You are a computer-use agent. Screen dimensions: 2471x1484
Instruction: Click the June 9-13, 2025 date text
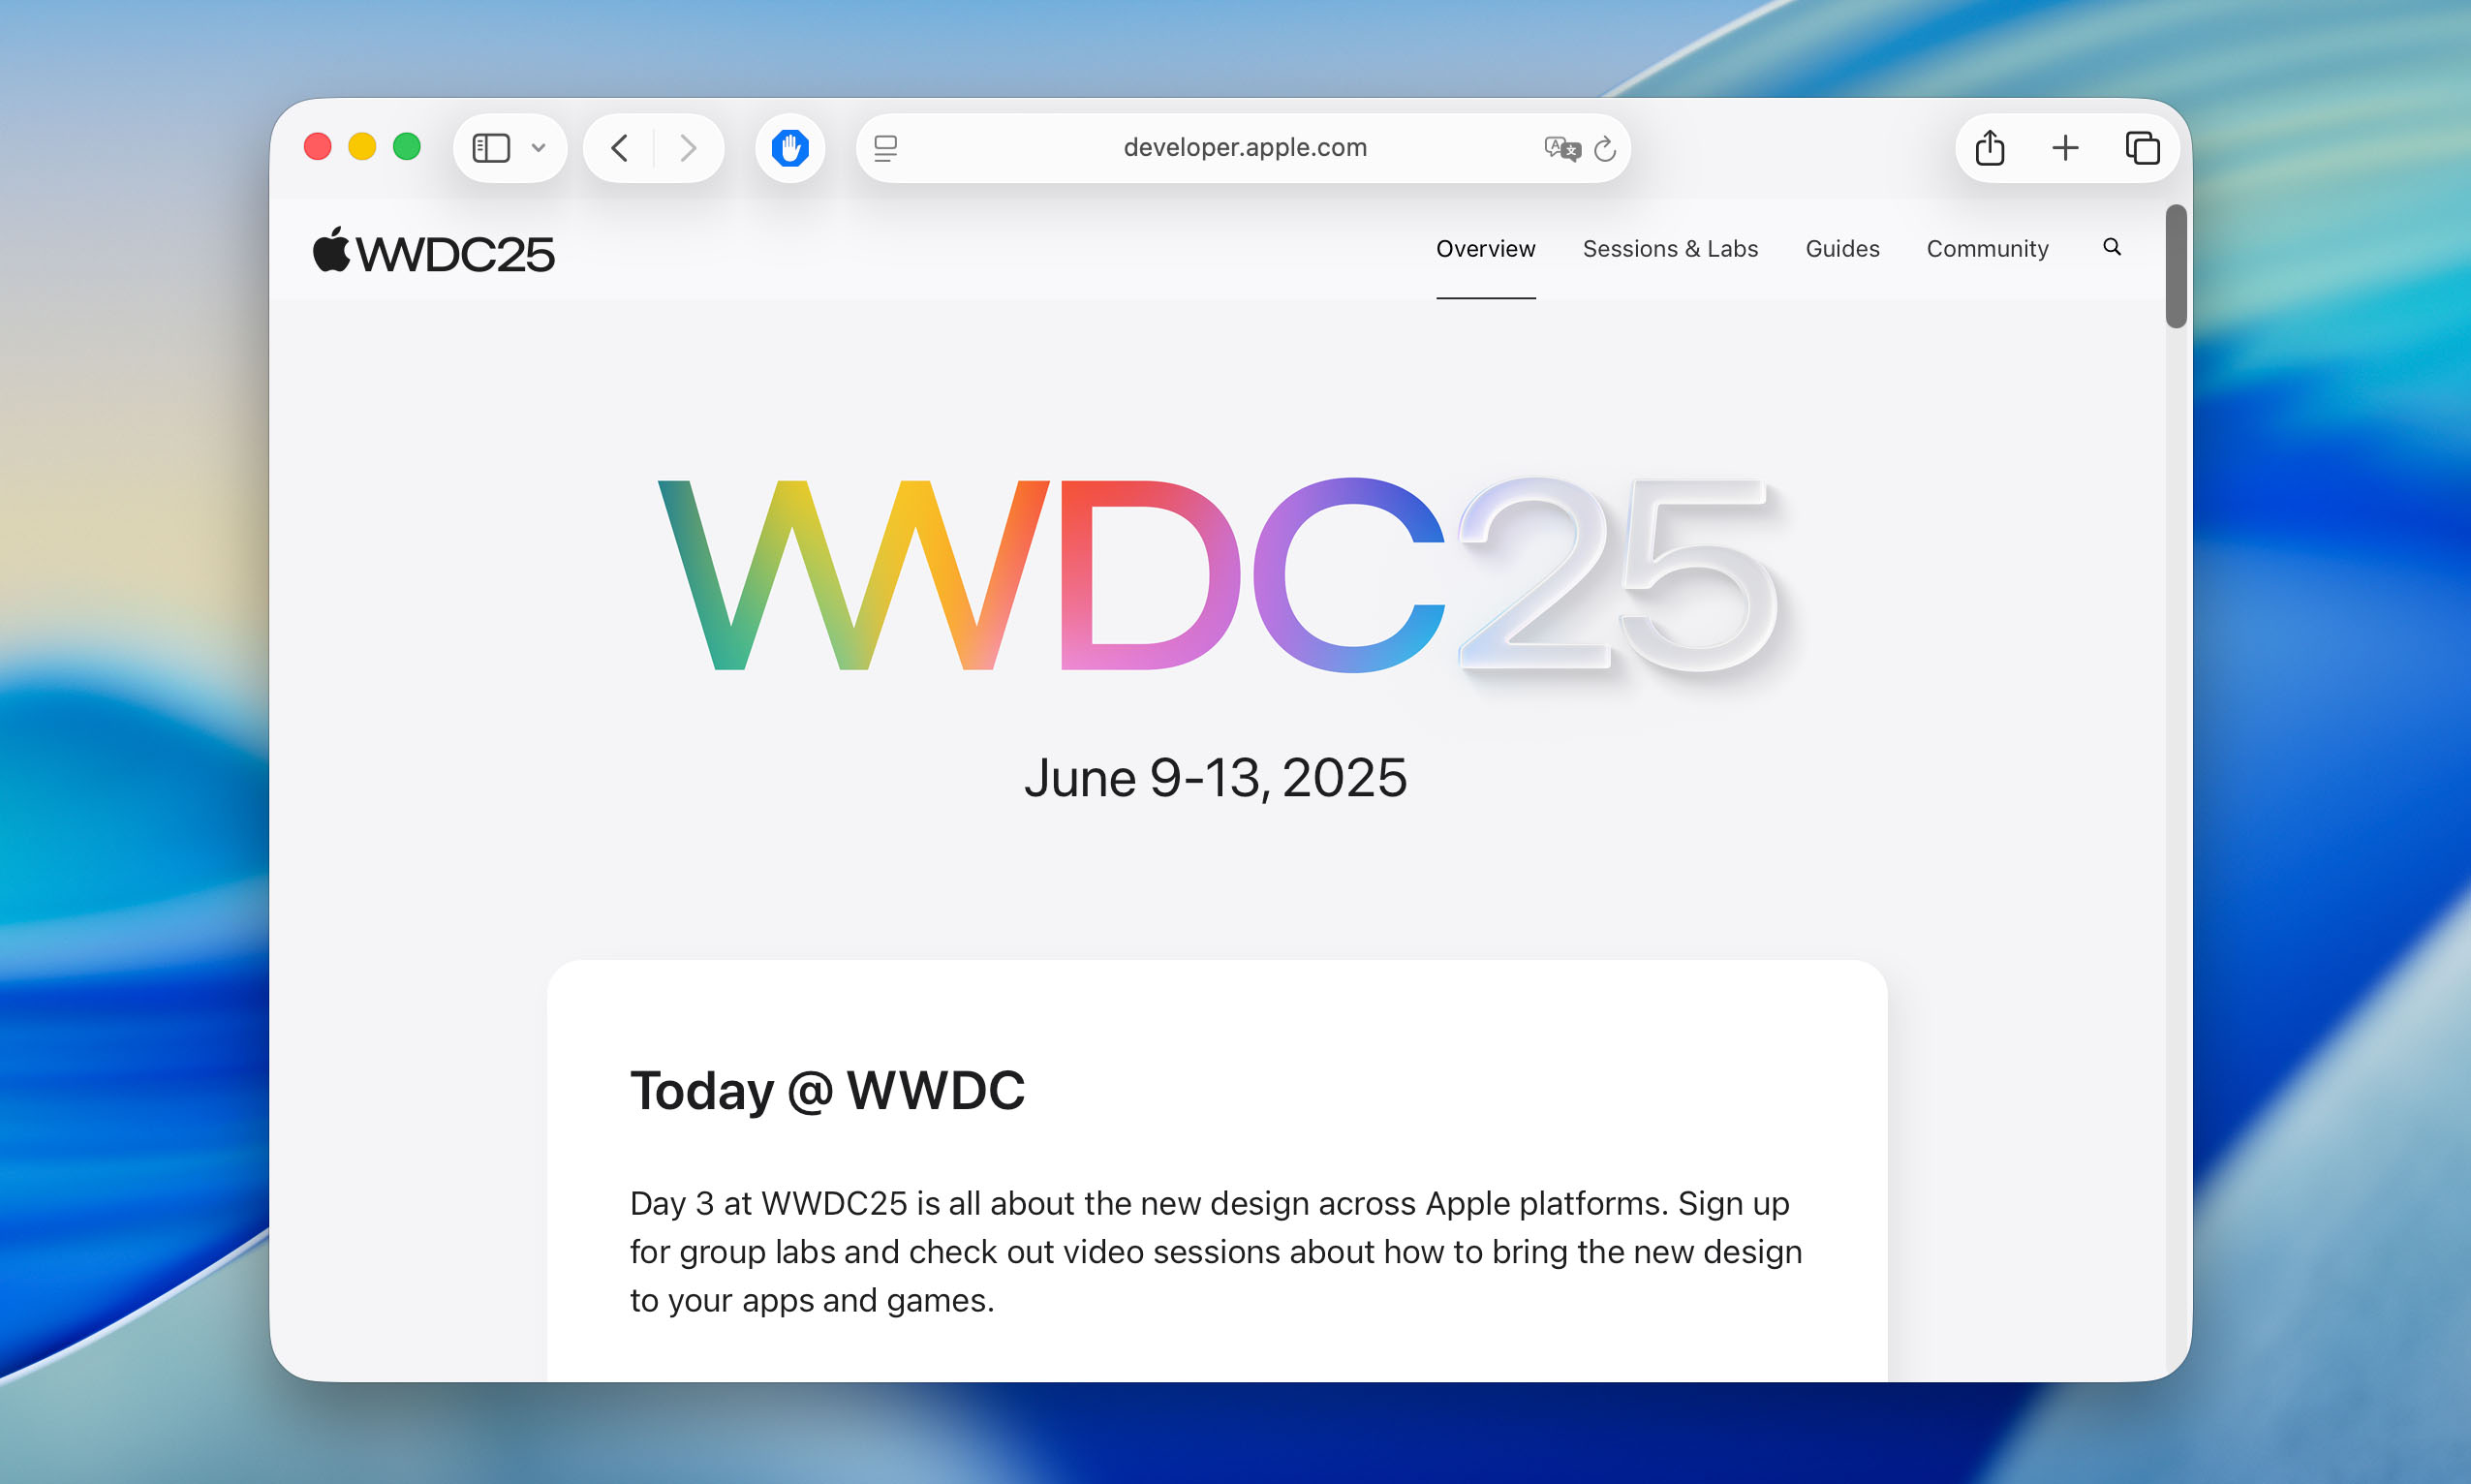point(1215,778)
